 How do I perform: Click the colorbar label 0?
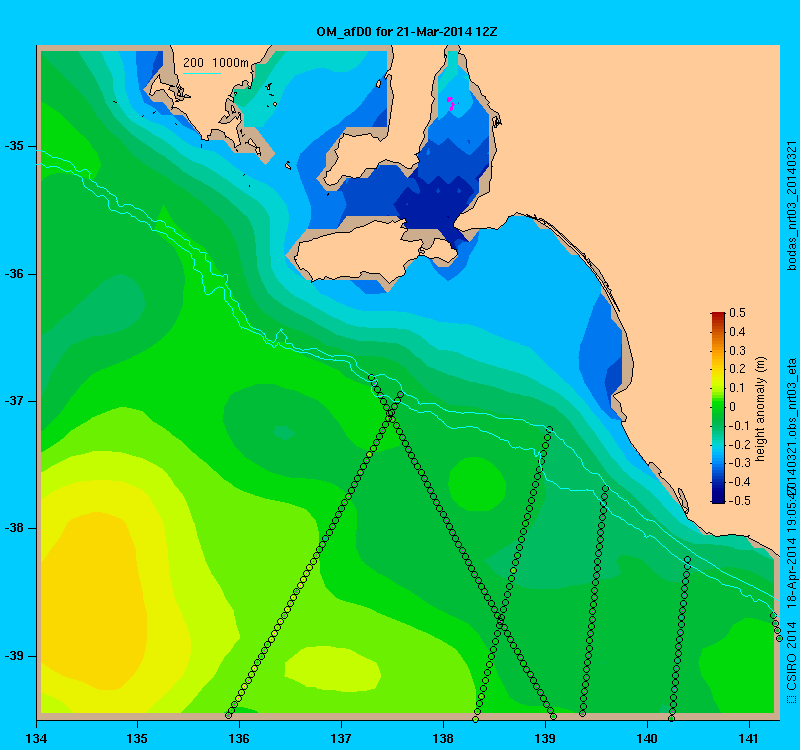(x=733, y=407)
